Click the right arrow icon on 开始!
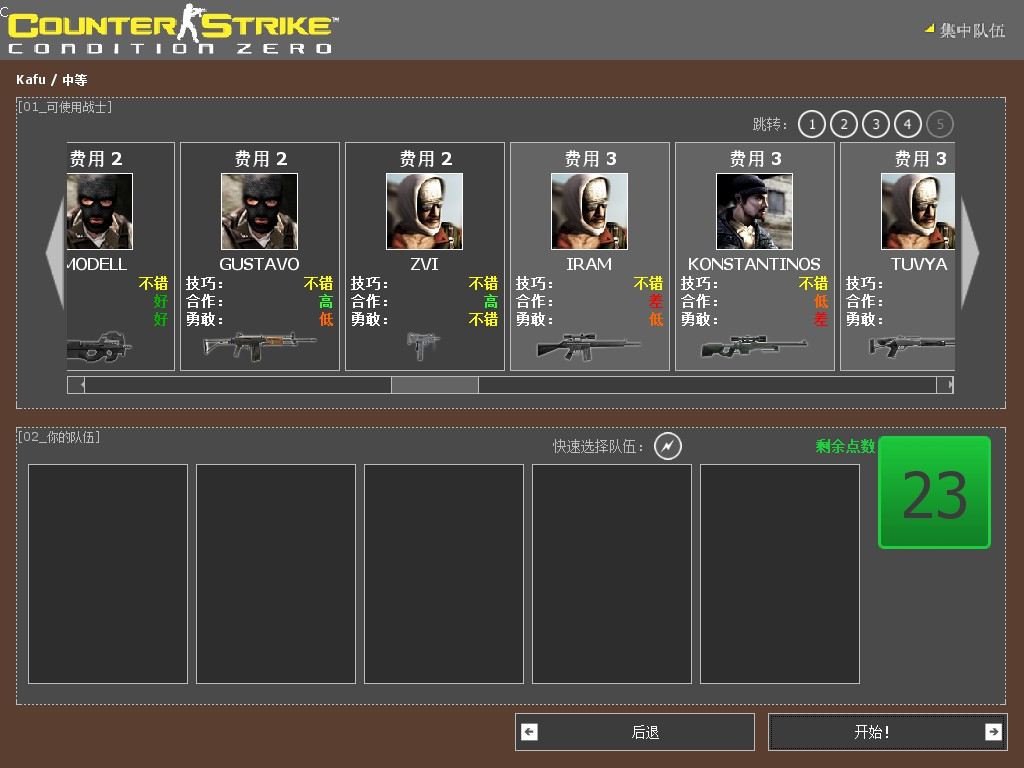The image size is (1024, 768). 993,732
